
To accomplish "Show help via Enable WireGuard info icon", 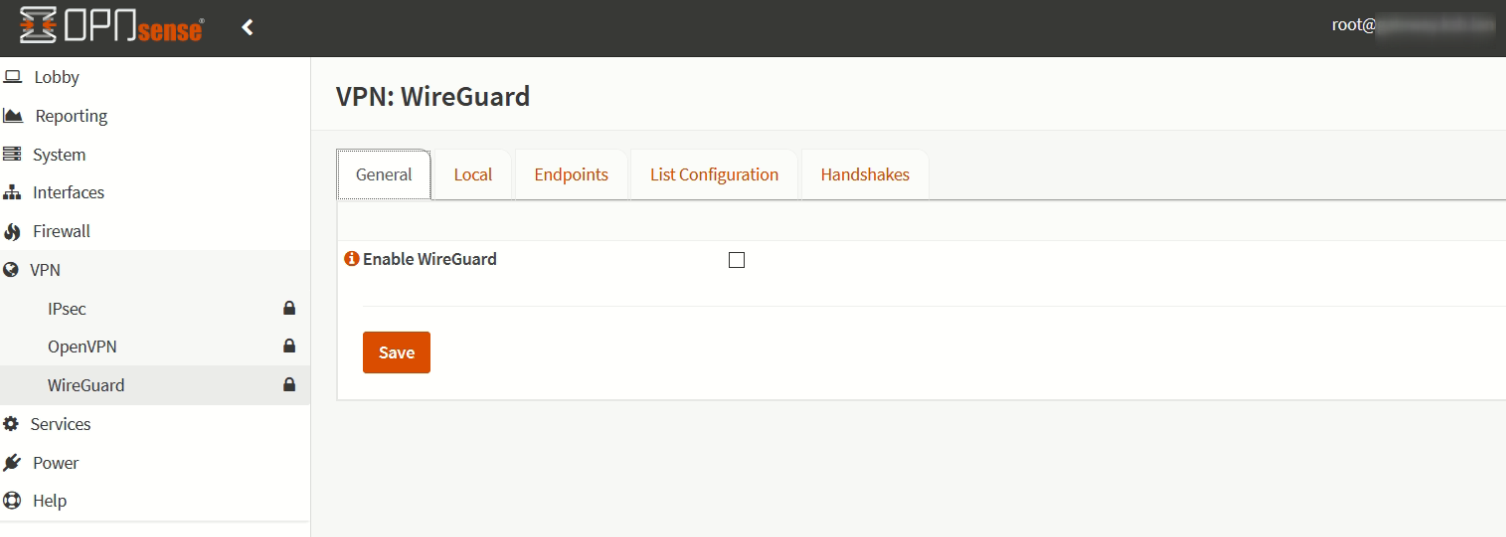I will pyautogui.click(x=351, y=259).
